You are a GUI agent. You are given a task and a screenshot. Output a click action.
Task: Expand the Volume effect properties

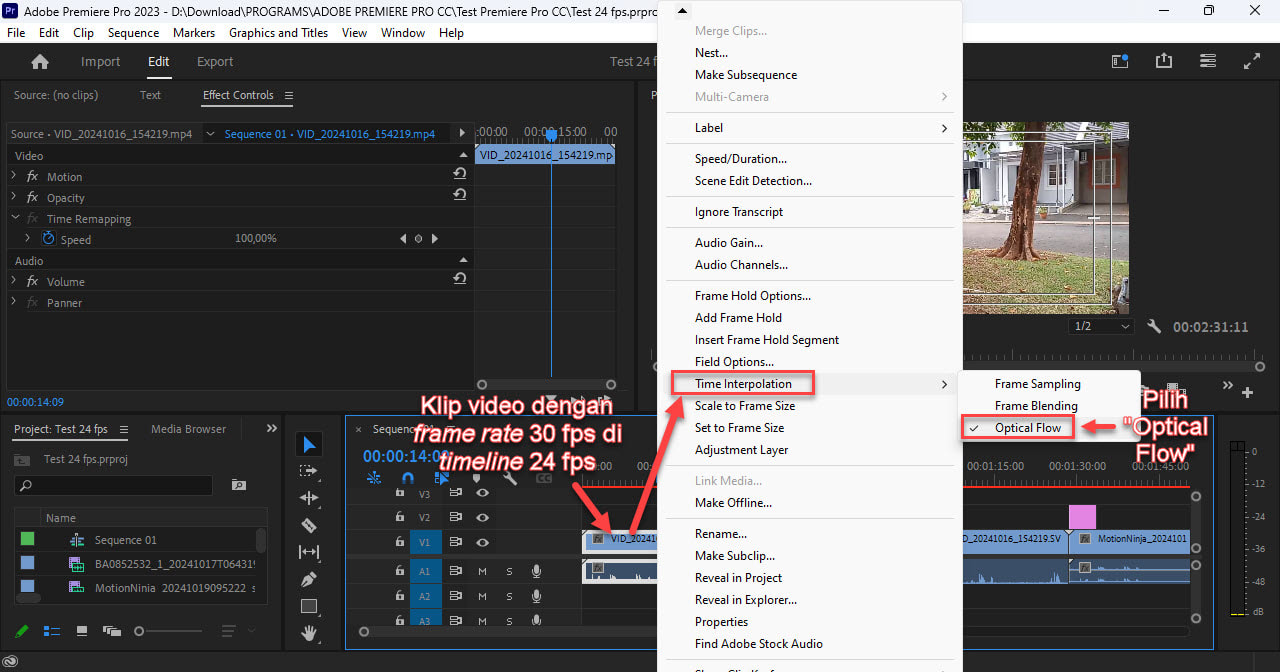(14, 281)
